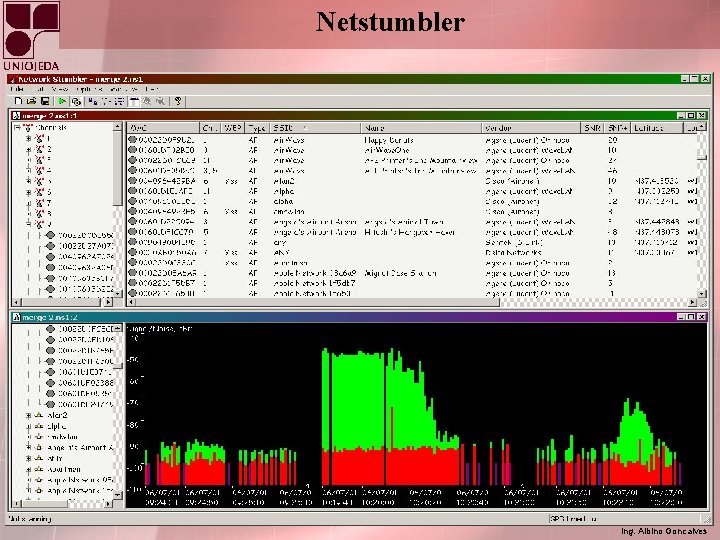
Task: Click the grey circle icon of the Alon2 row
Action: pos(132,181)
